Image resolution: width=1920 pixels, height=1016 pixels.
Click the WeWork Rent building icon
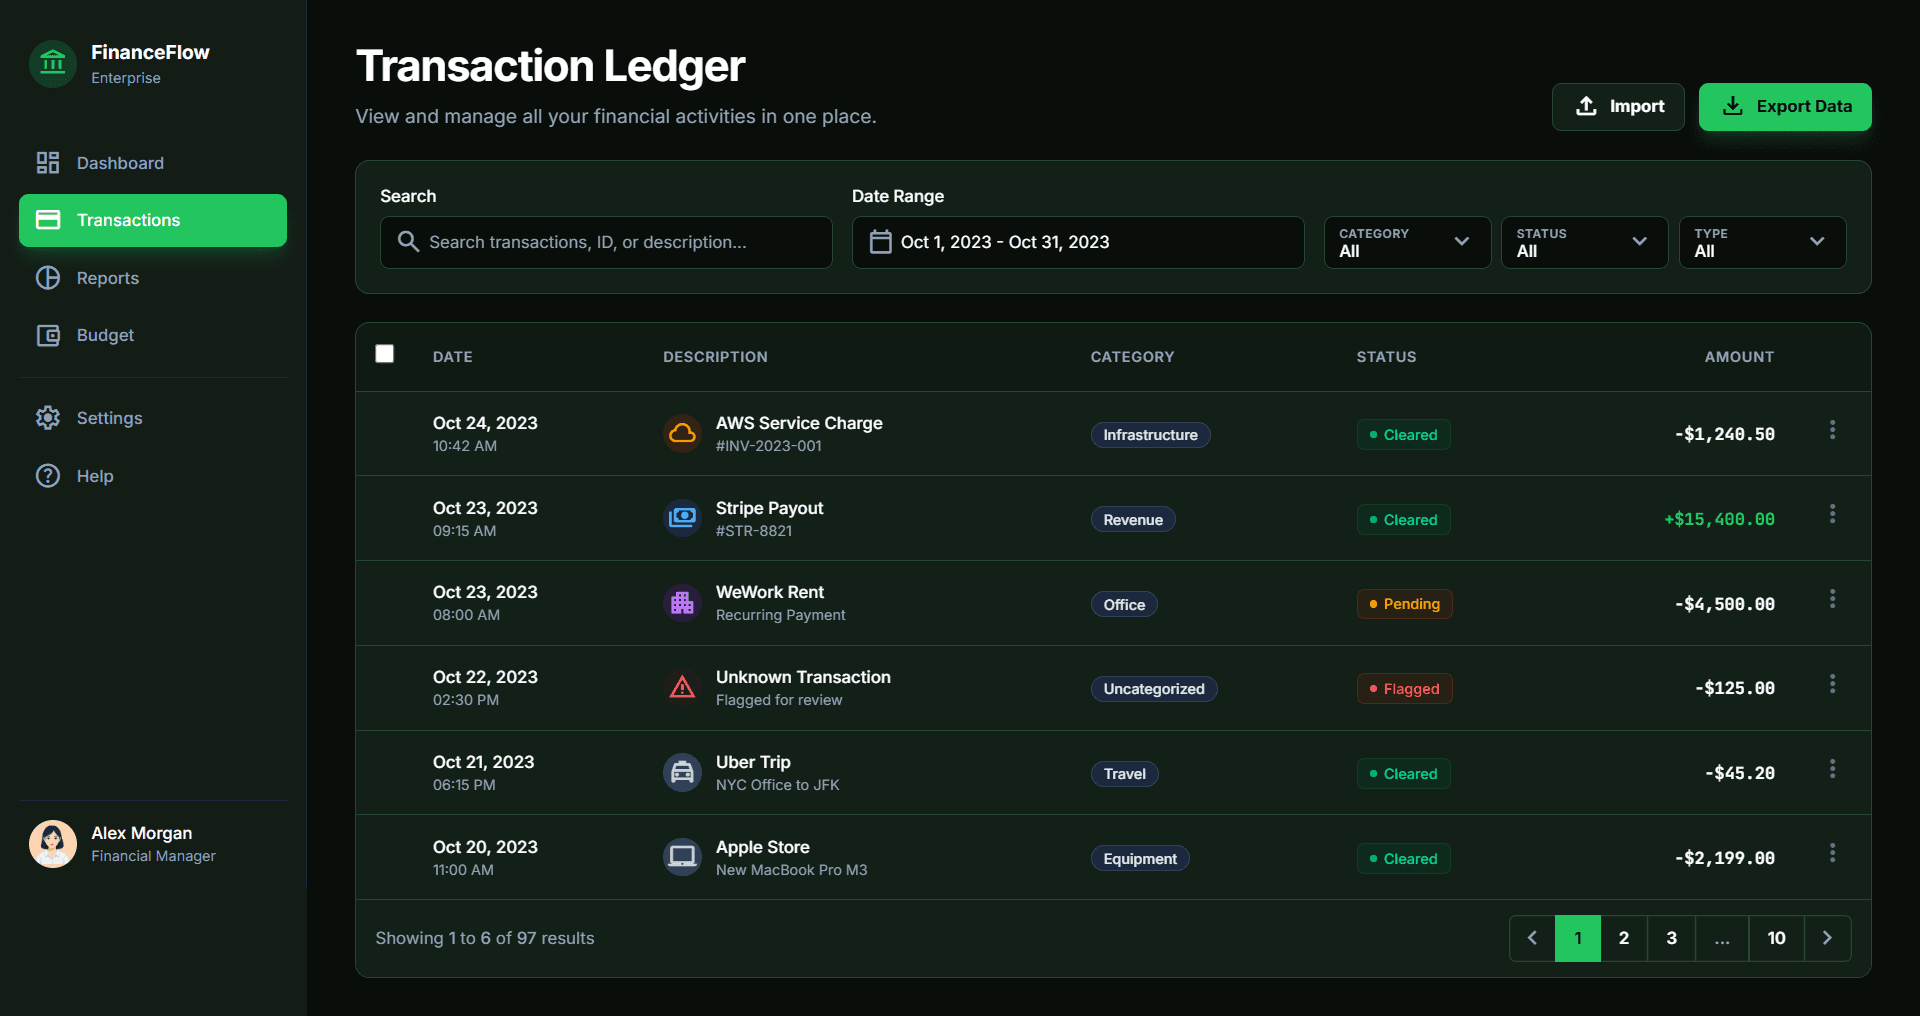[x=682, y=603]
